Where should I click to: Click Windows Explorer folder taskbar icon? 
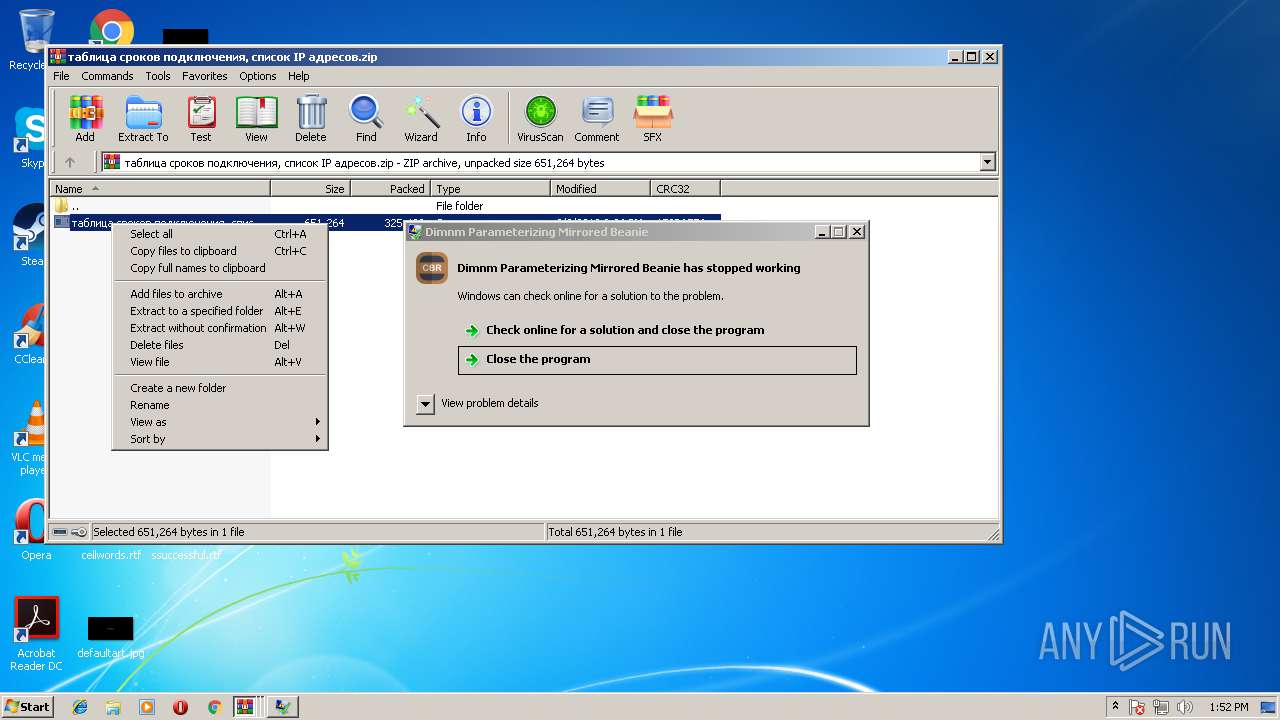113,707
